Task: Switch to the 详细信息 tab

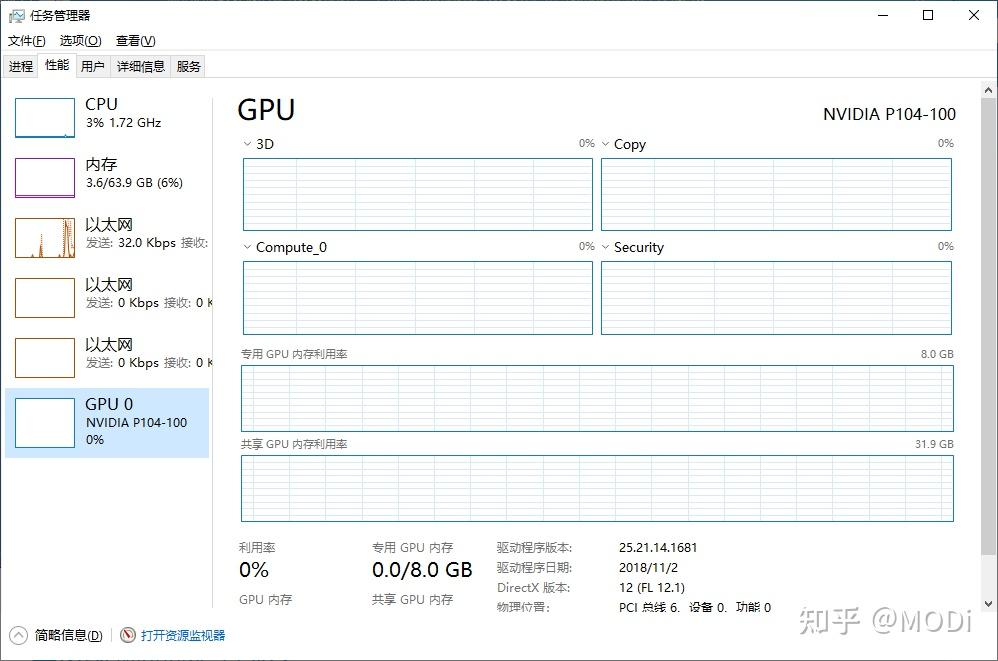Action: pos(140,67)
